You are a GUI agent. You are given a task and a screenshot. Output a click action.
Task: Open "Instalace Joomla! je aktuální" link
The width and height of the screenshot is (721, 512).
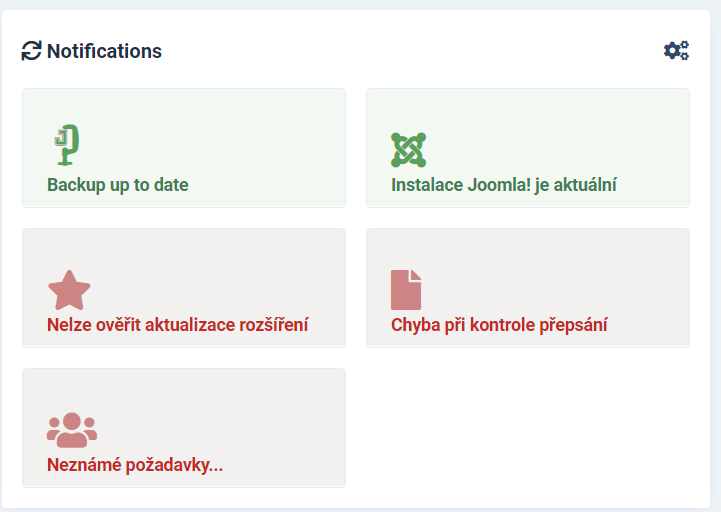(503, 185)
